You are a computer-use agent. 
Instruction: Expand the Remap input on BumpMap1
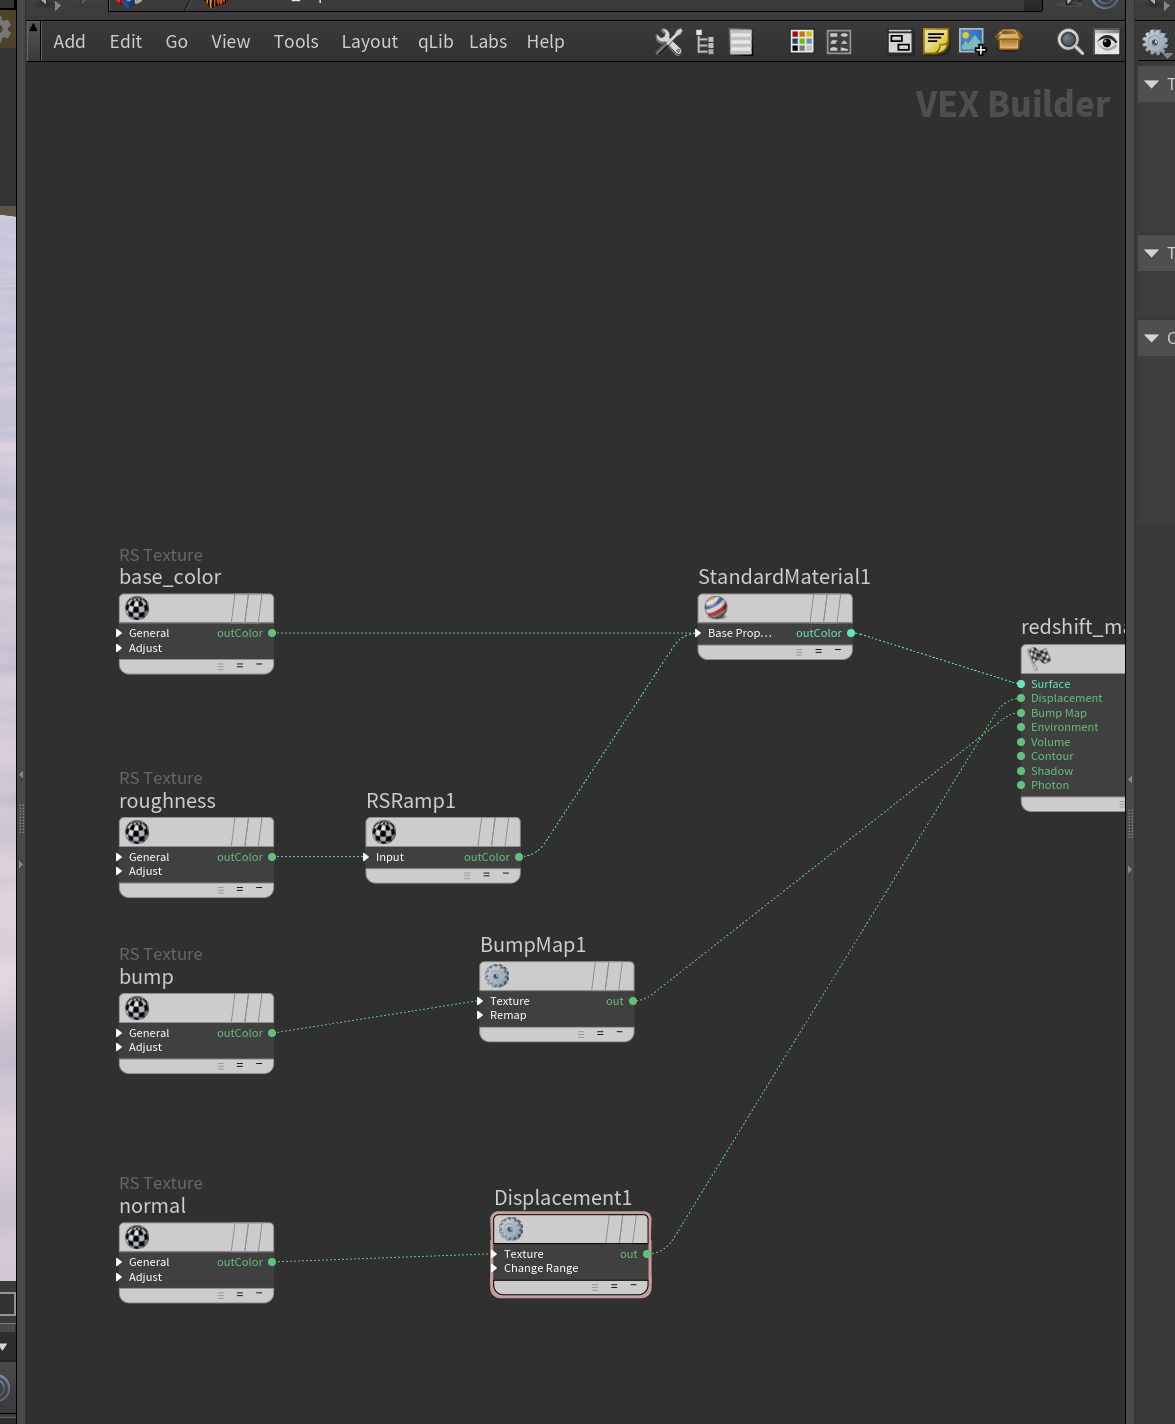coord(503,1015)
